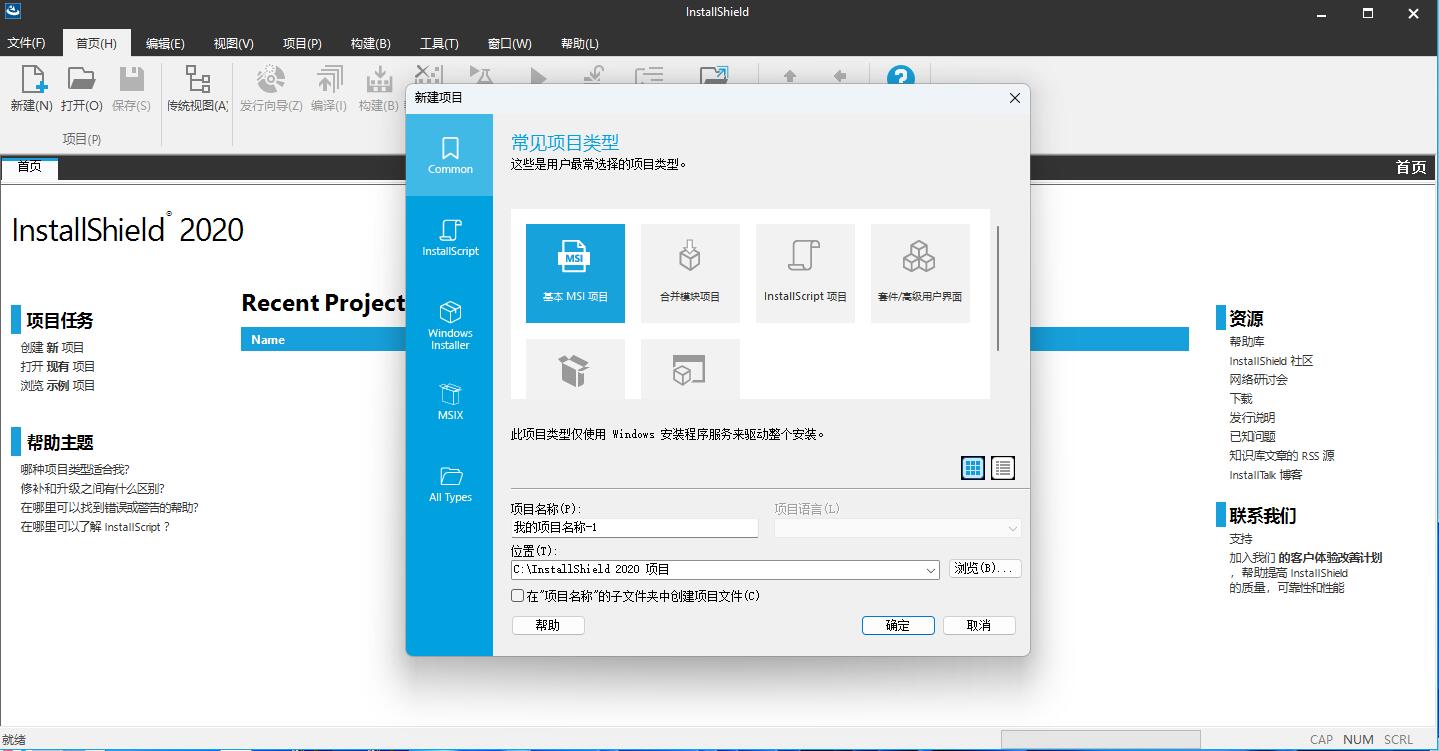Open 在哪里可以了解 InstallScript? topic
Screen dimensions: 1439x751
click(95, 526)
